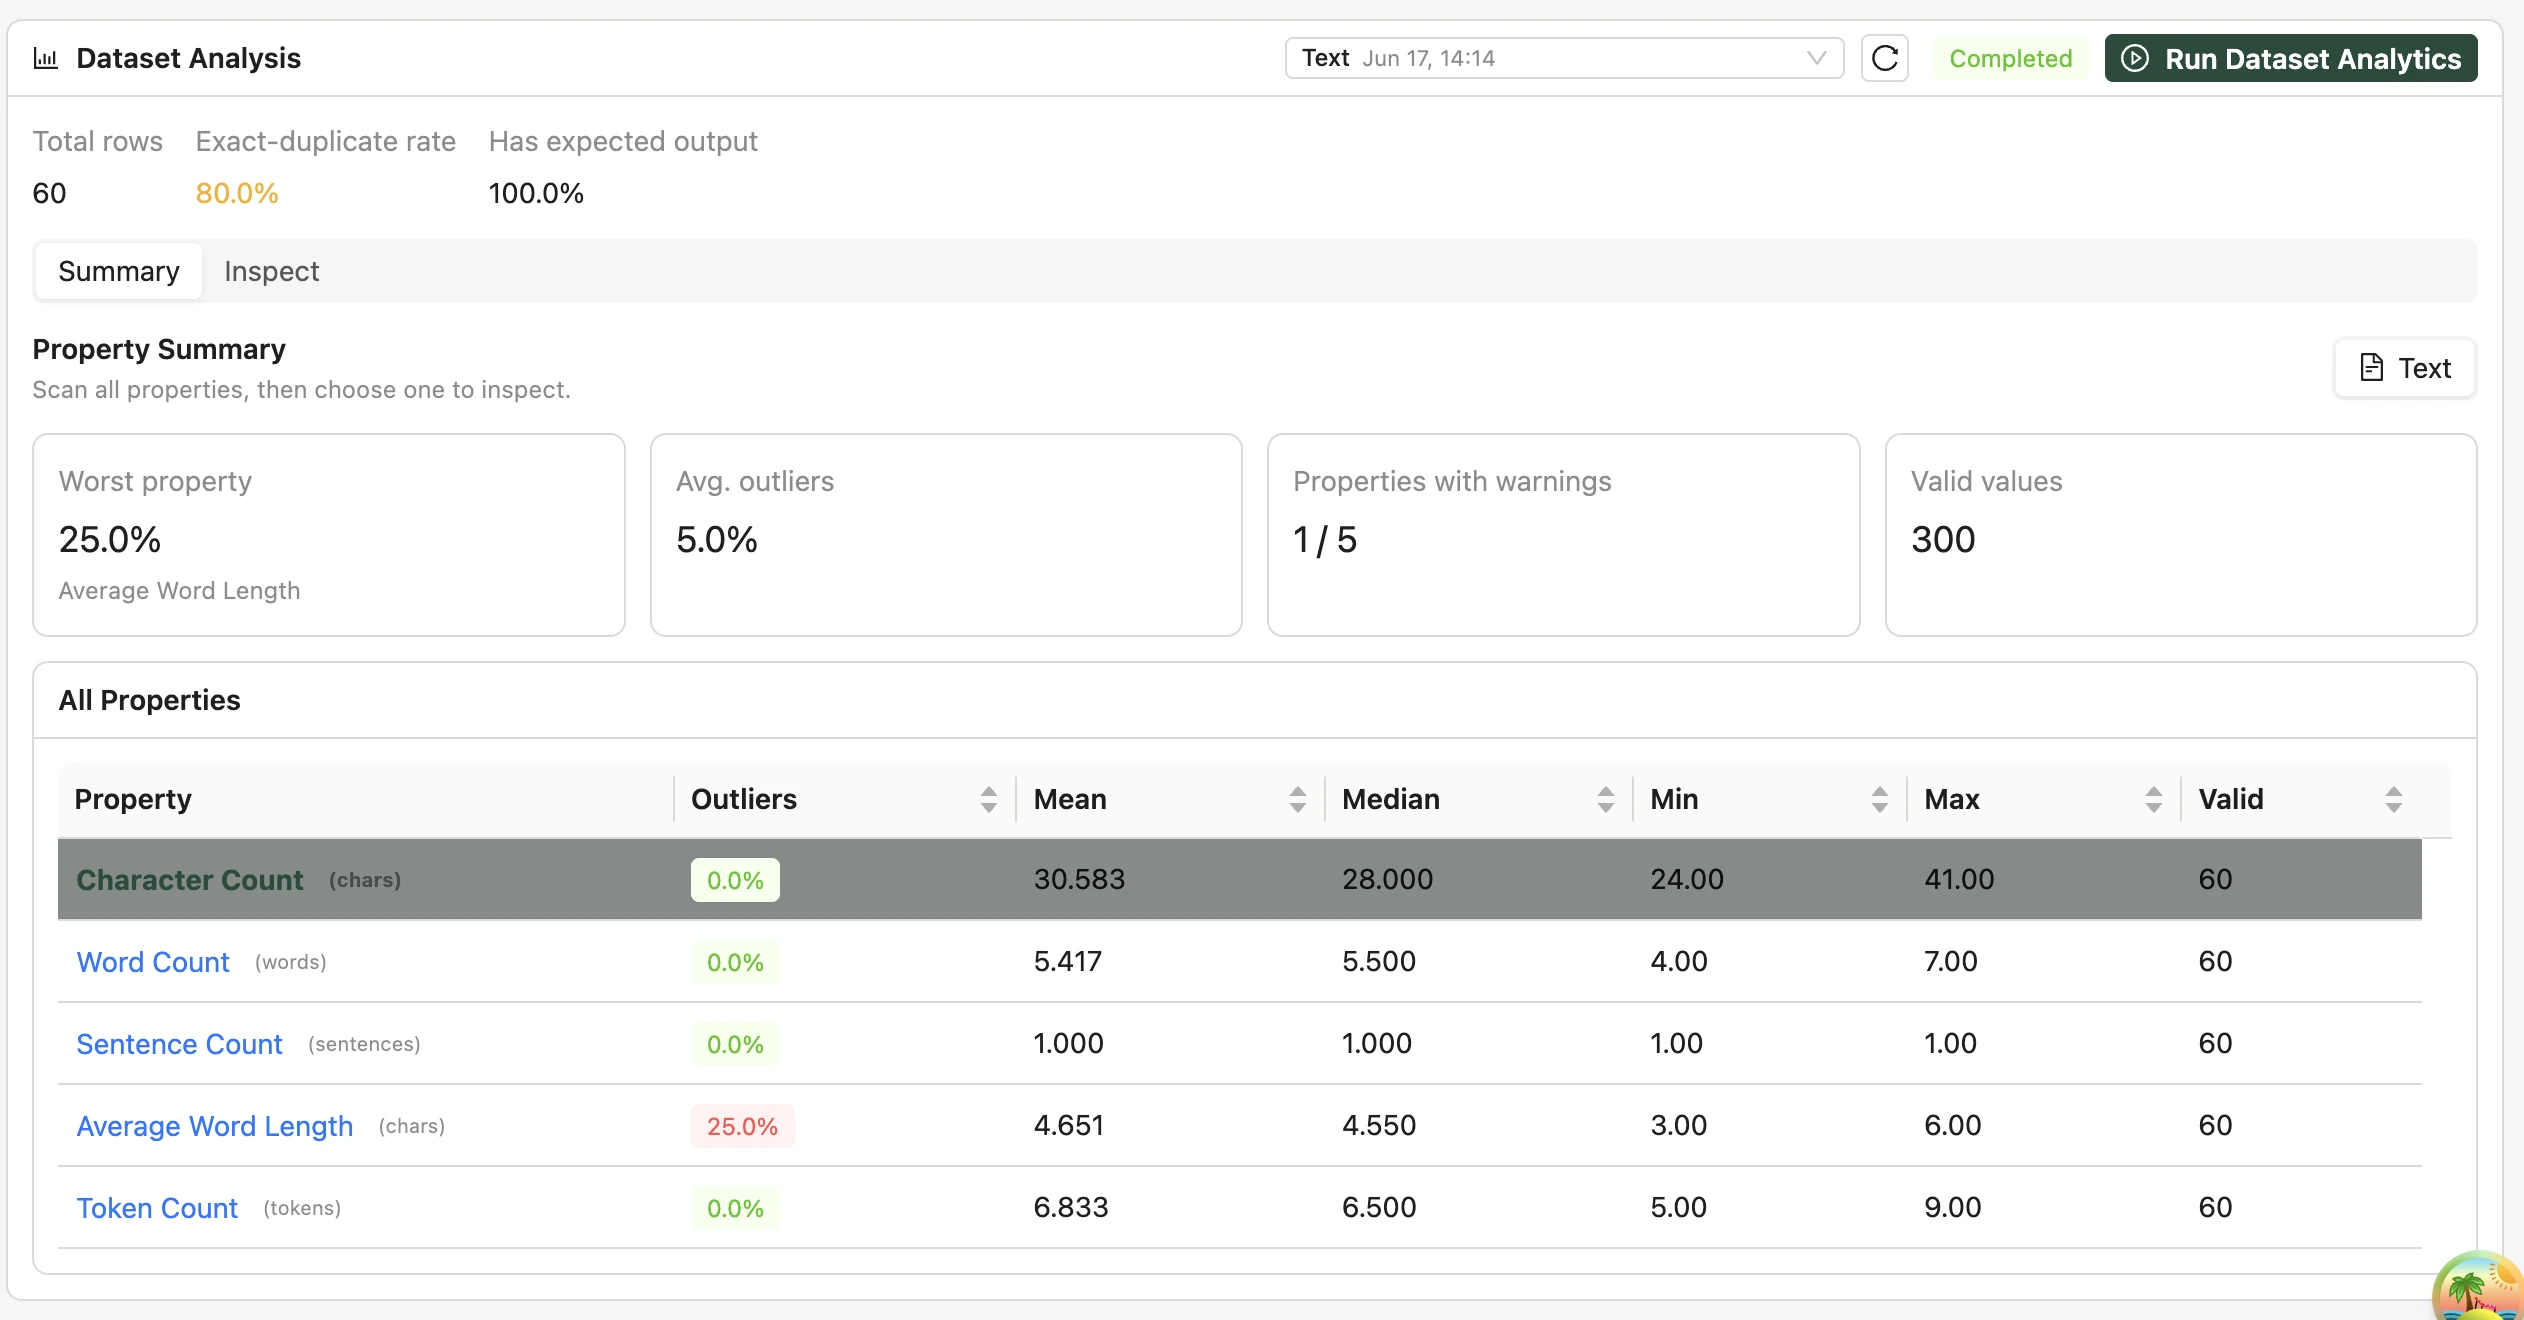Click median value 28.000
Screen dimensions: 2524x1320
(x=1387, y=879)
